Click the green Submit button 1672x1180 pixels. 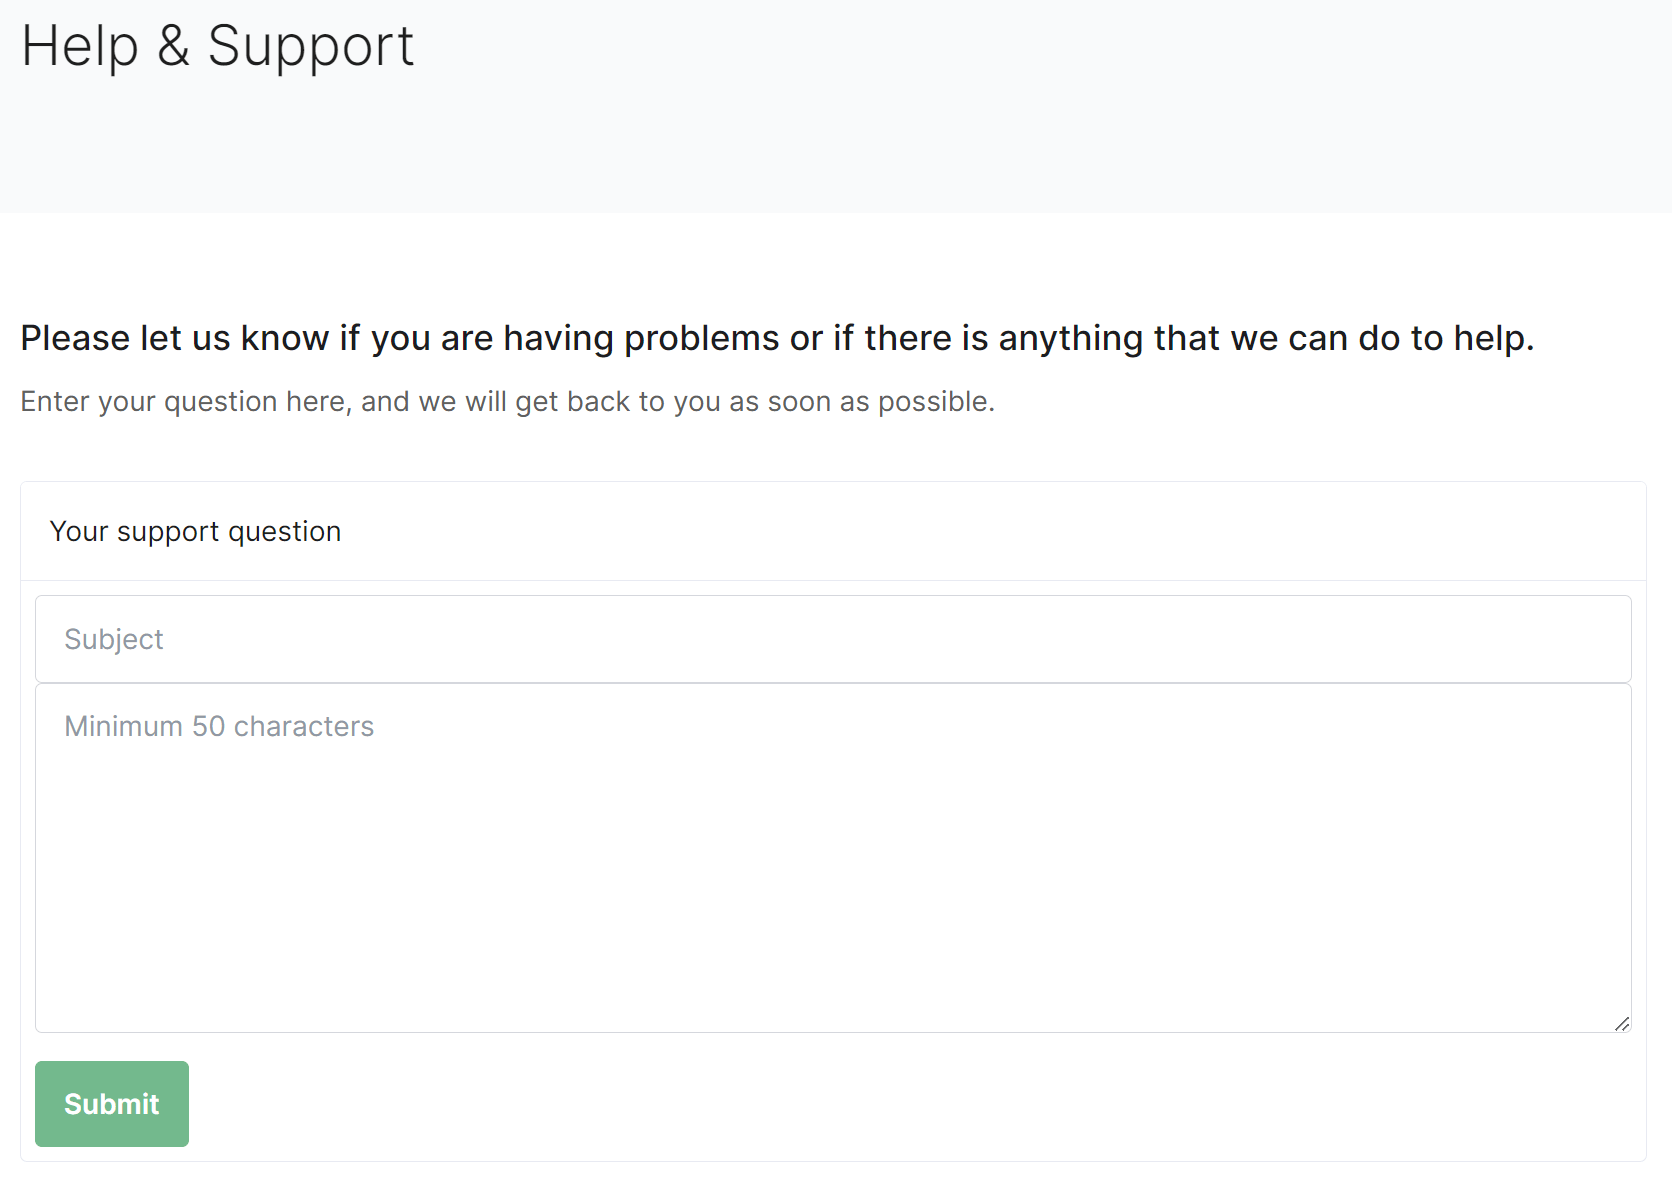[x=112, y=1103]
